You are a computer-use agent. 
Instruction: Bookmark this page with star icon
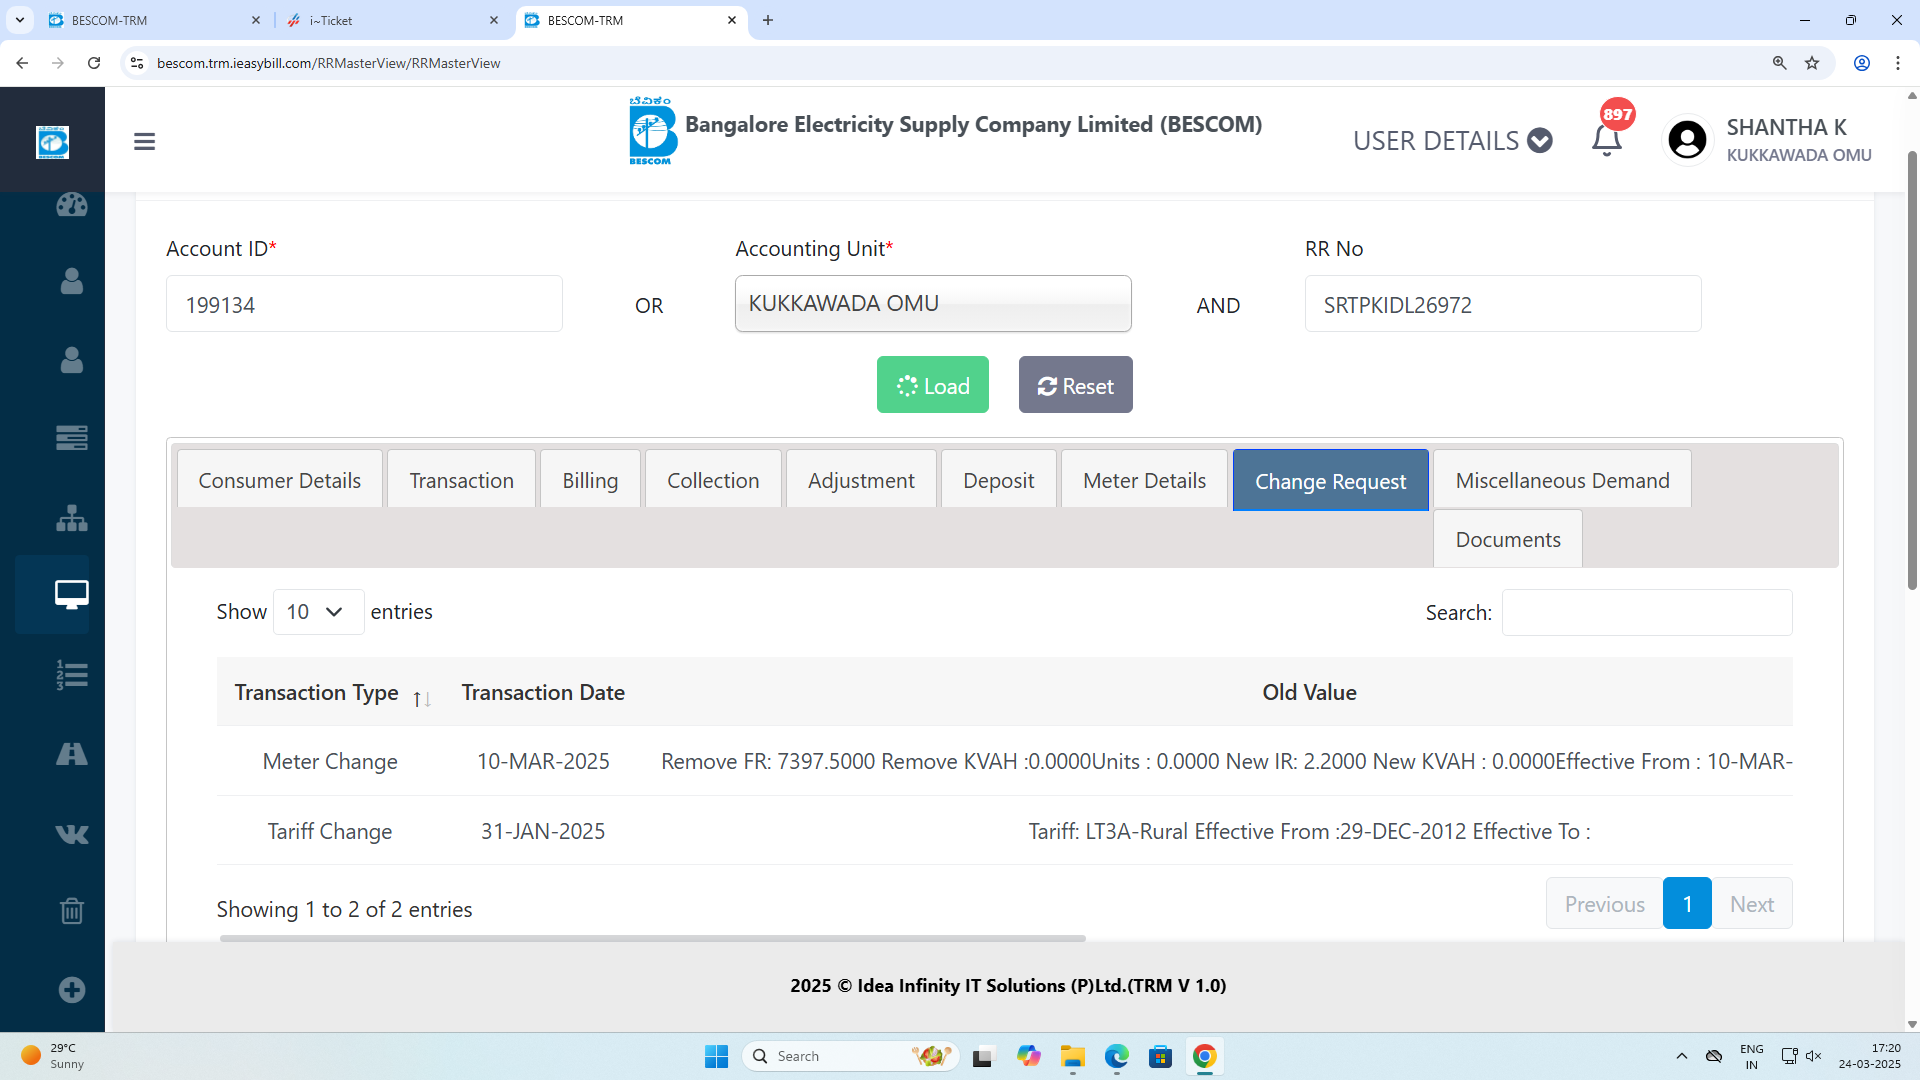coord(1812,63)
